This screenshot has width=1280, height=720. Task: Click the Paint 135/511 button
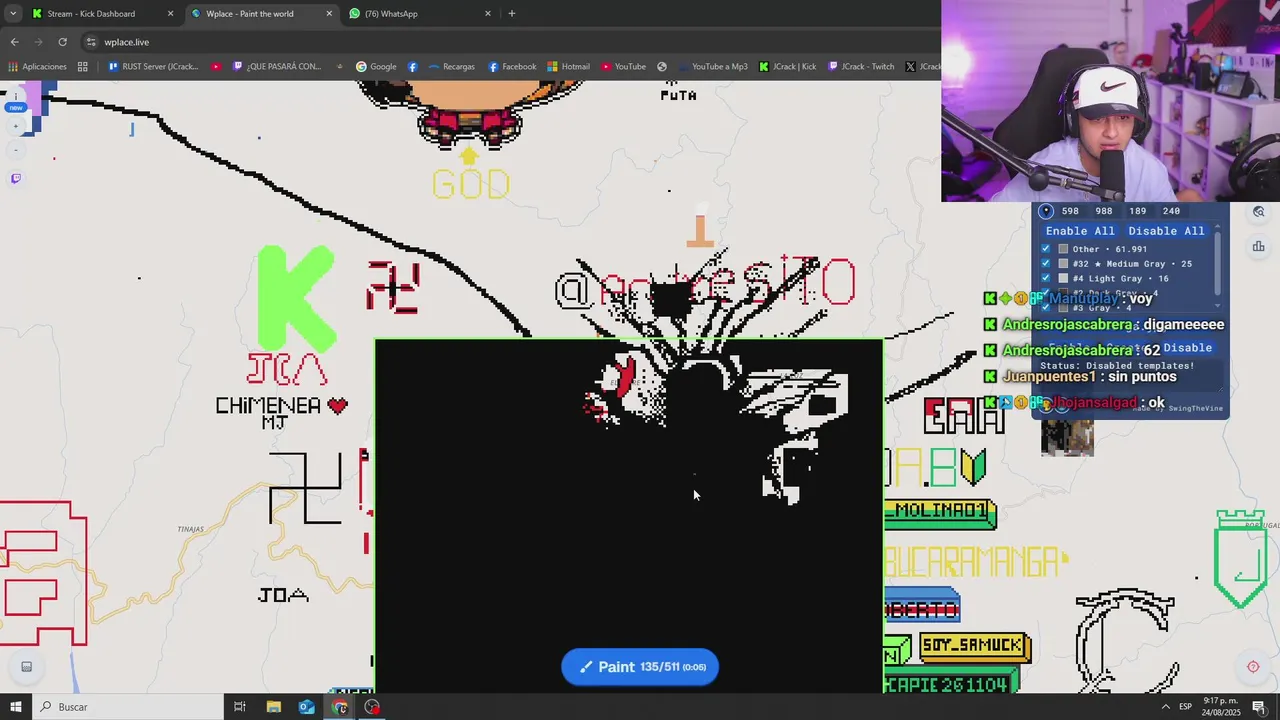click(640, 667)
